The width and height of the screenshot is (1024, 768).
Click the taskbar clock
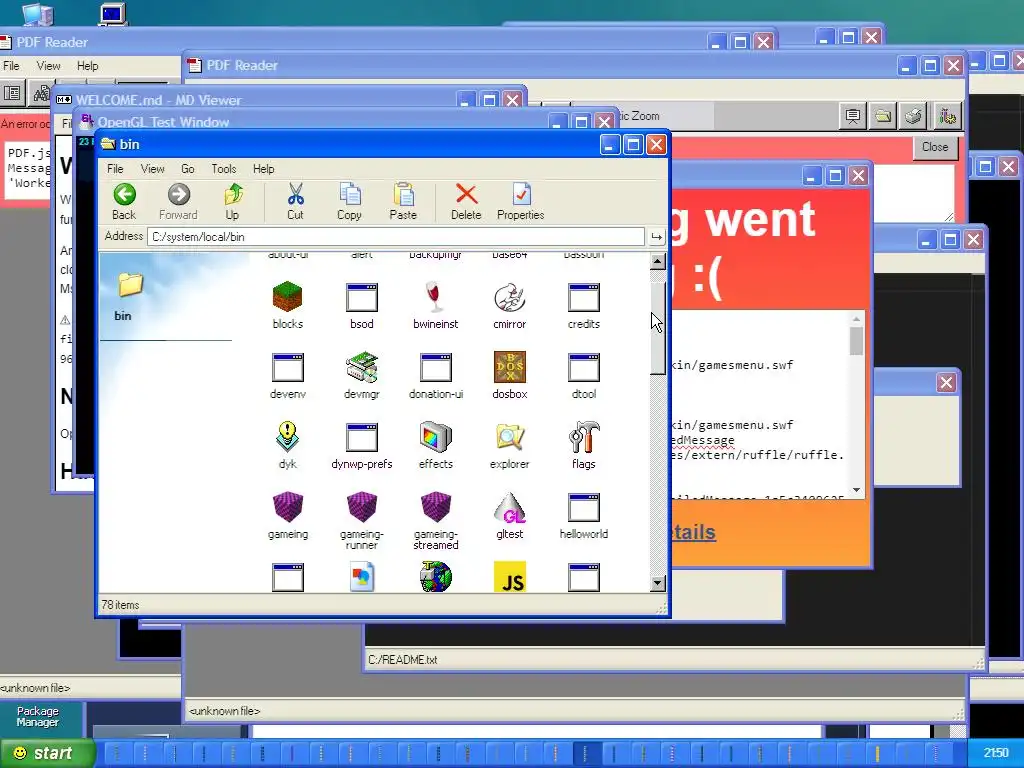[x=996, y=753]
